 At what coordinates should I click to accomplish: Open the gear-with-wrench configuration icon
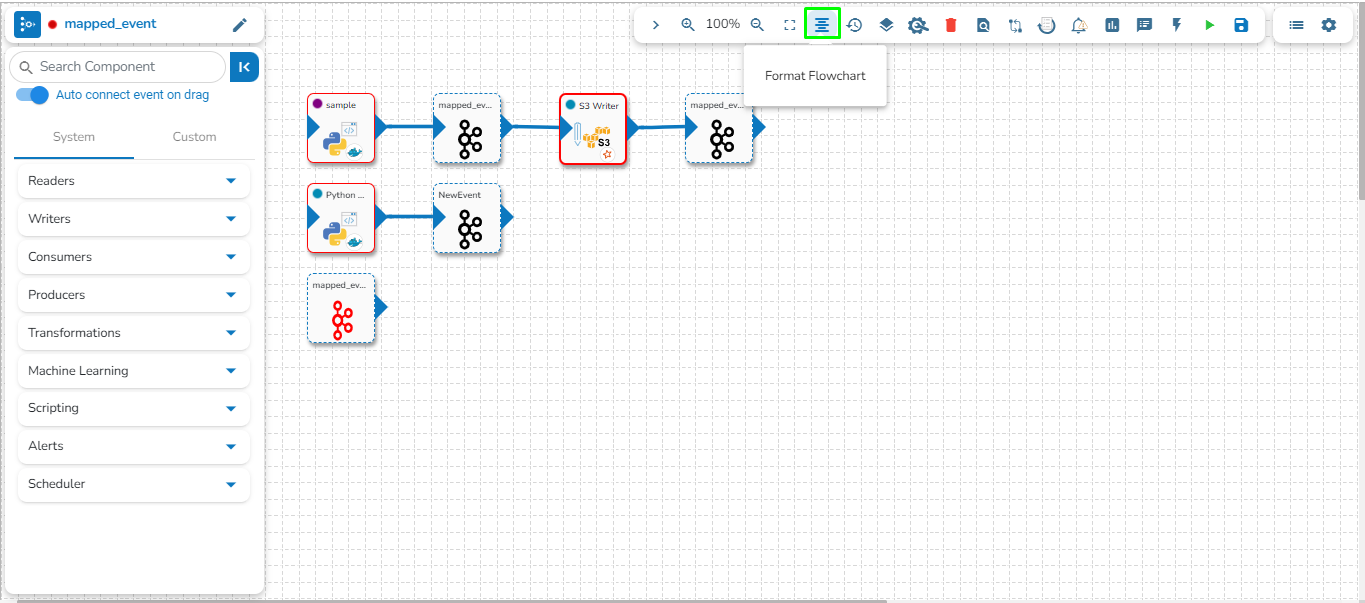pyautogui.click(x=918, y=25)
